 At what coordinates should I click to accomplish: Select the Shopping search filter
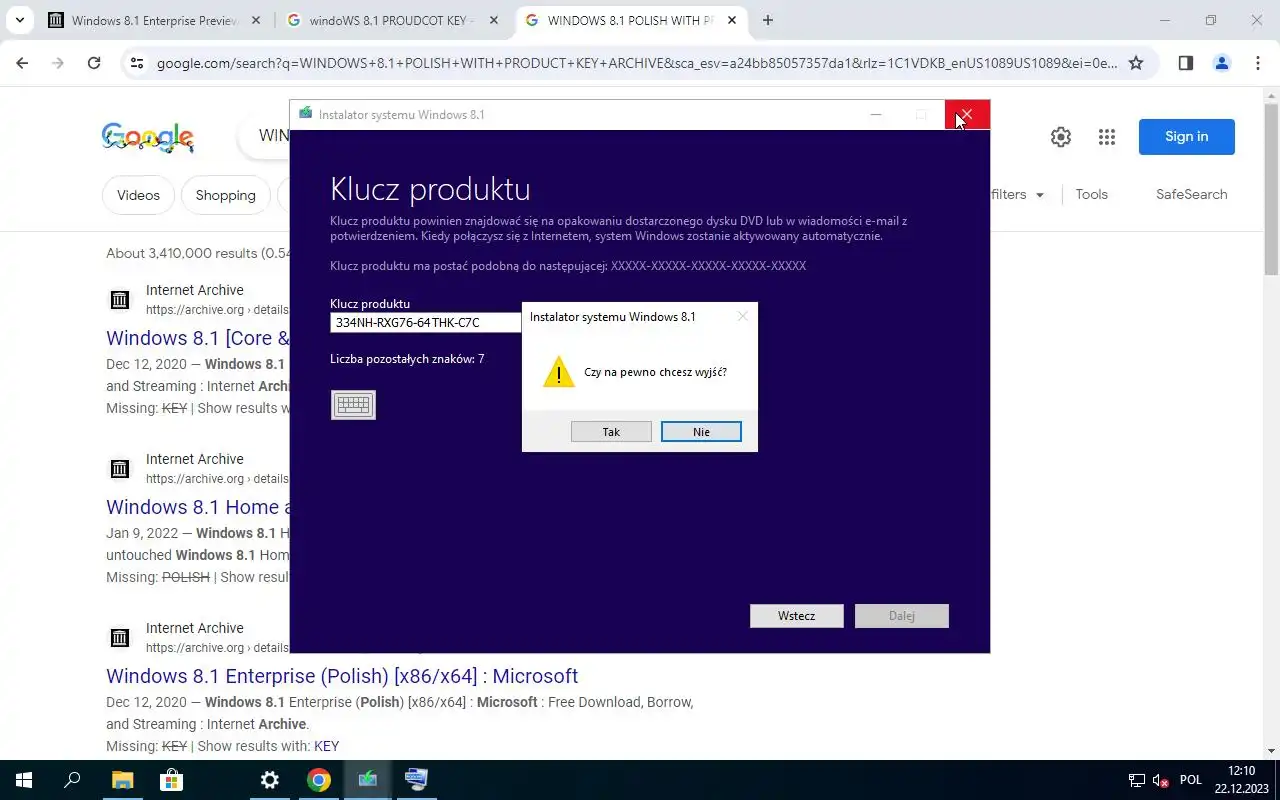226,195
